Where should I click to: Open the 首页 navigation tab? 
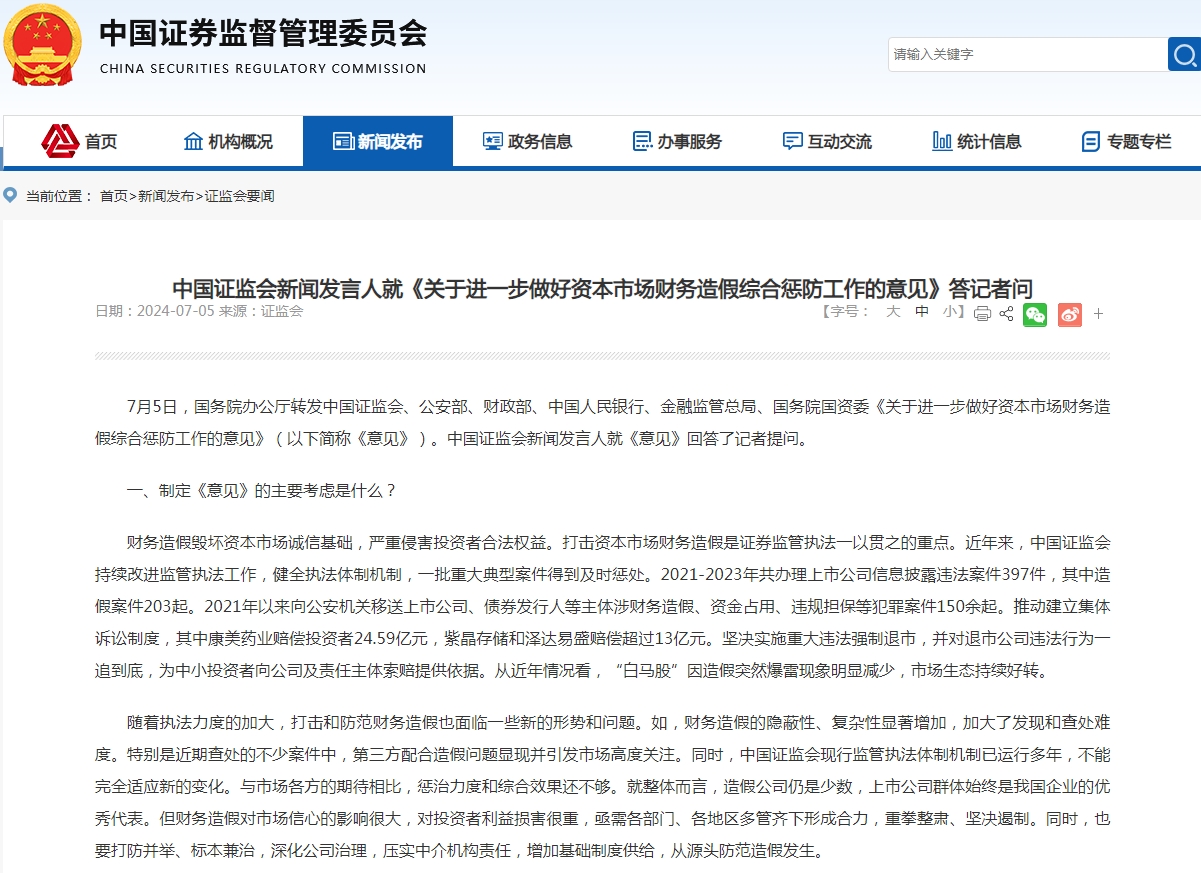pos(78,141)
